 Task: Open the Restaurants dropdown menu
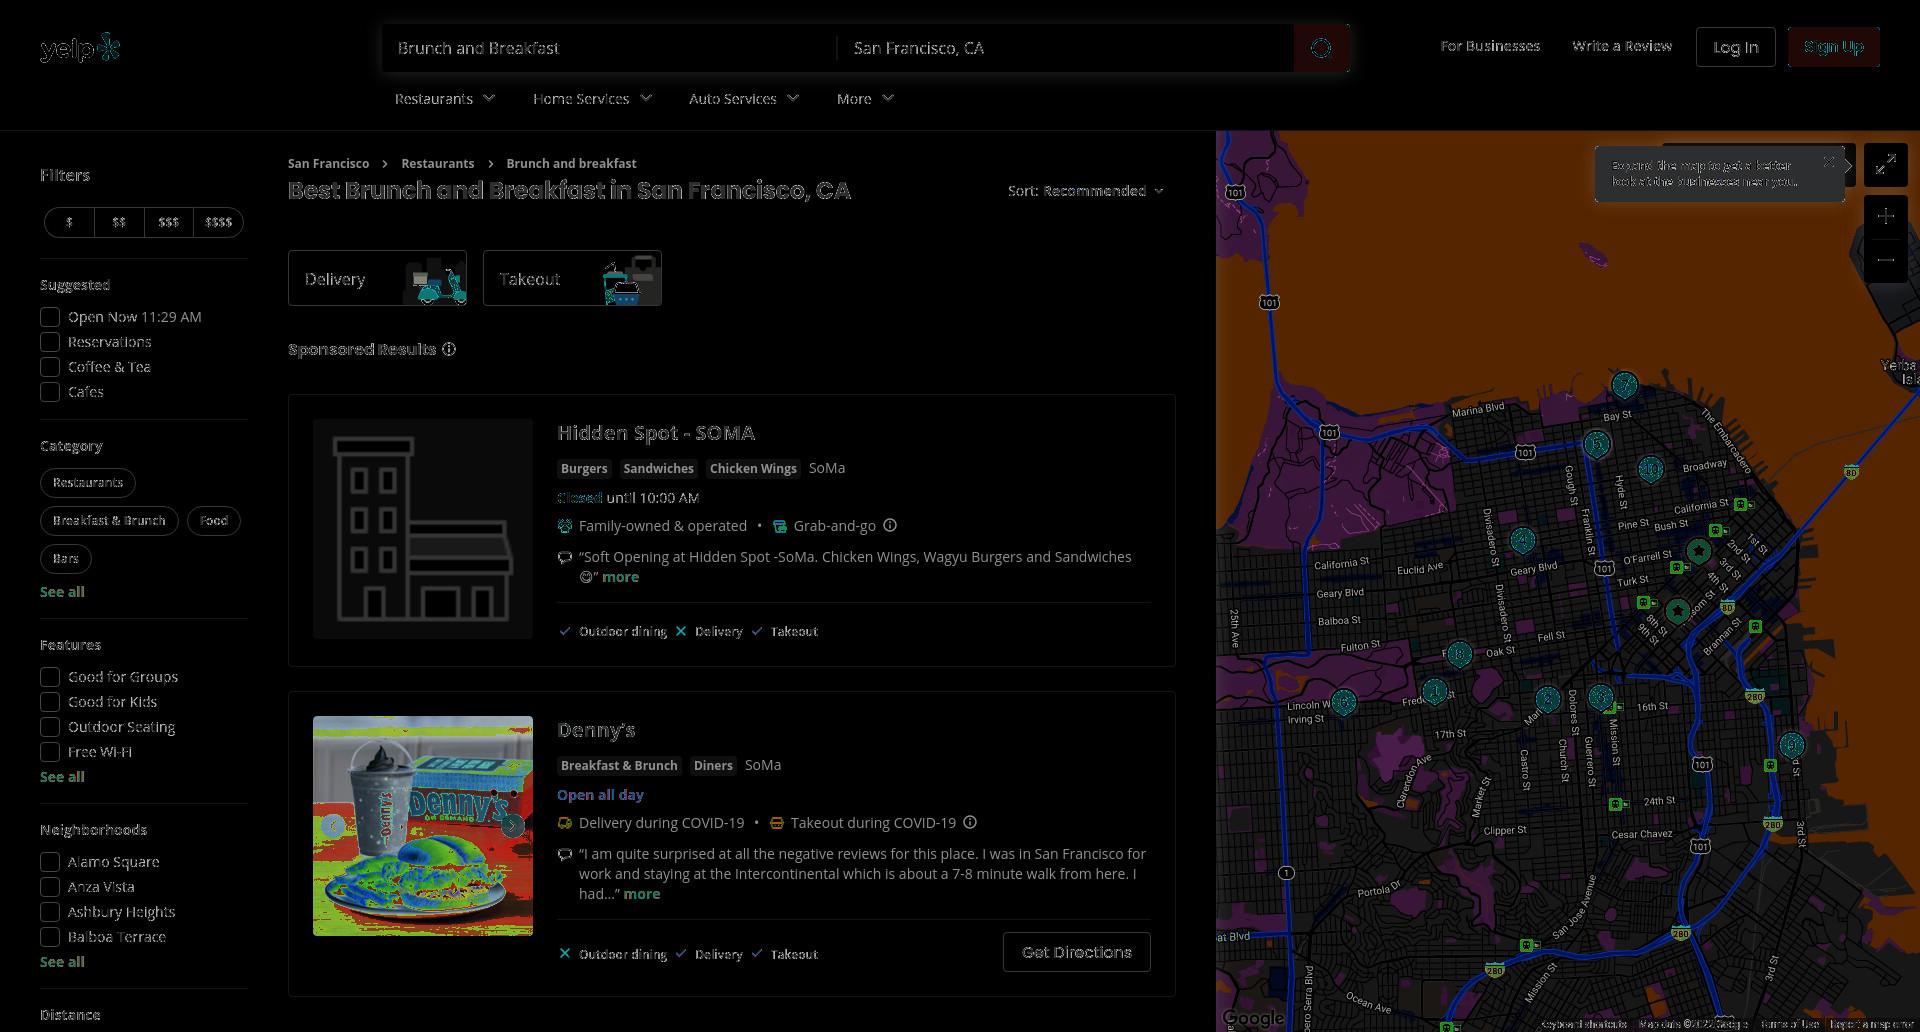click(445, 99)
